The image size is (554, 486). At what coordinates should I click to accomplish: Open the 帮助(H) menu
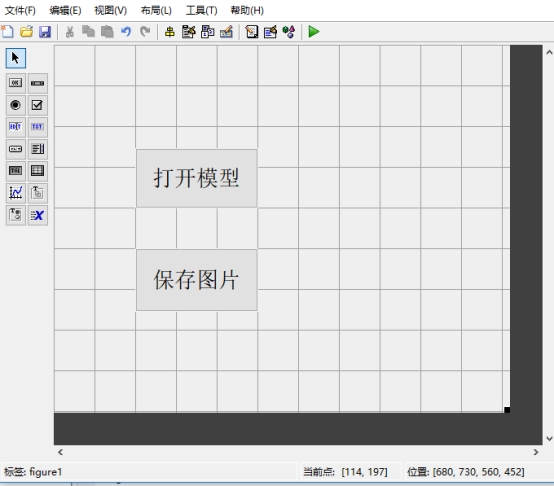point(247,11)
